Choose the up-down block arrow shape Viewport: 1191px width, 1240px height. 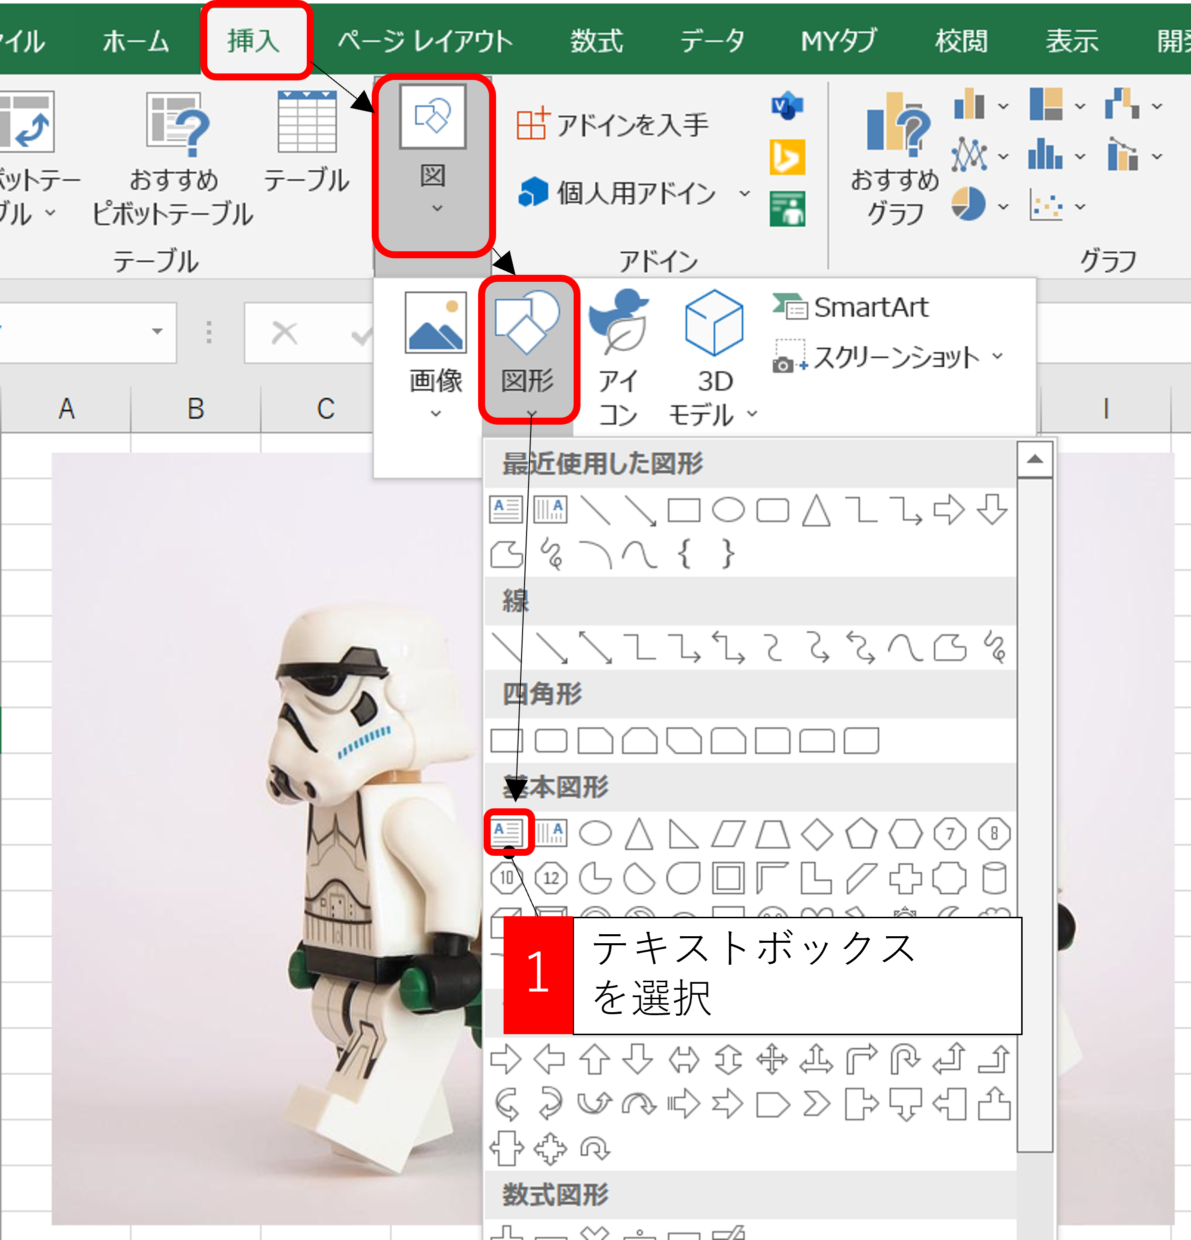pyautogui.click(x=728, y=1058)
